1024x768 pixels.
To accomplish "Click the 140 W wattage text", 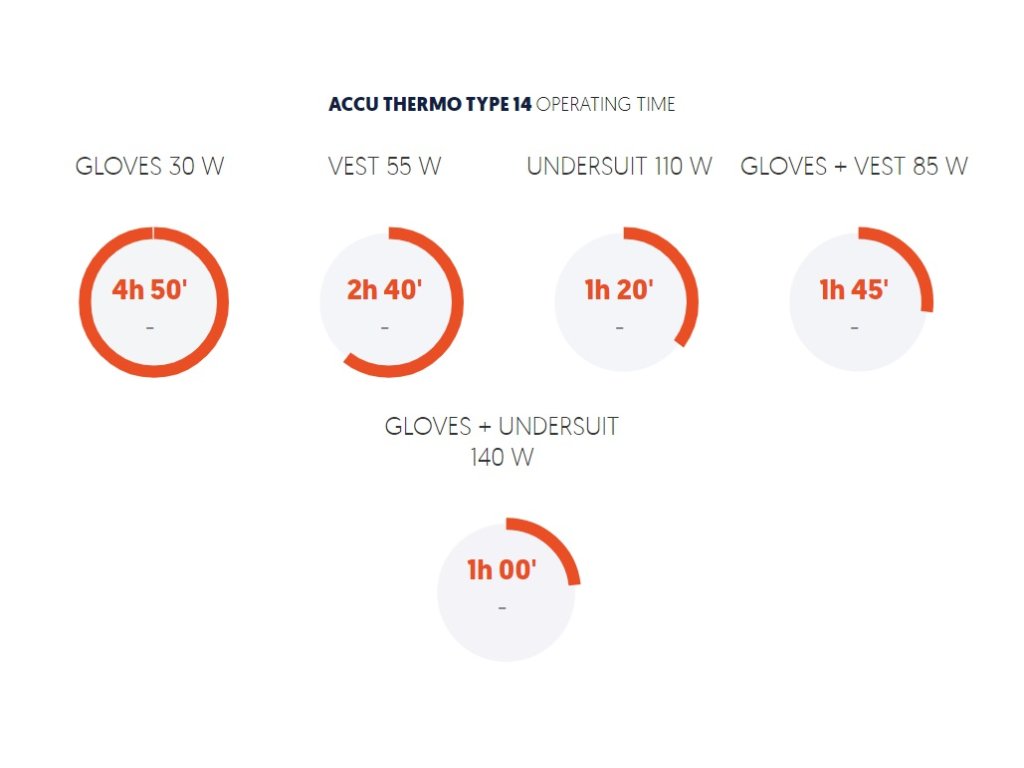I will point(502,457).
